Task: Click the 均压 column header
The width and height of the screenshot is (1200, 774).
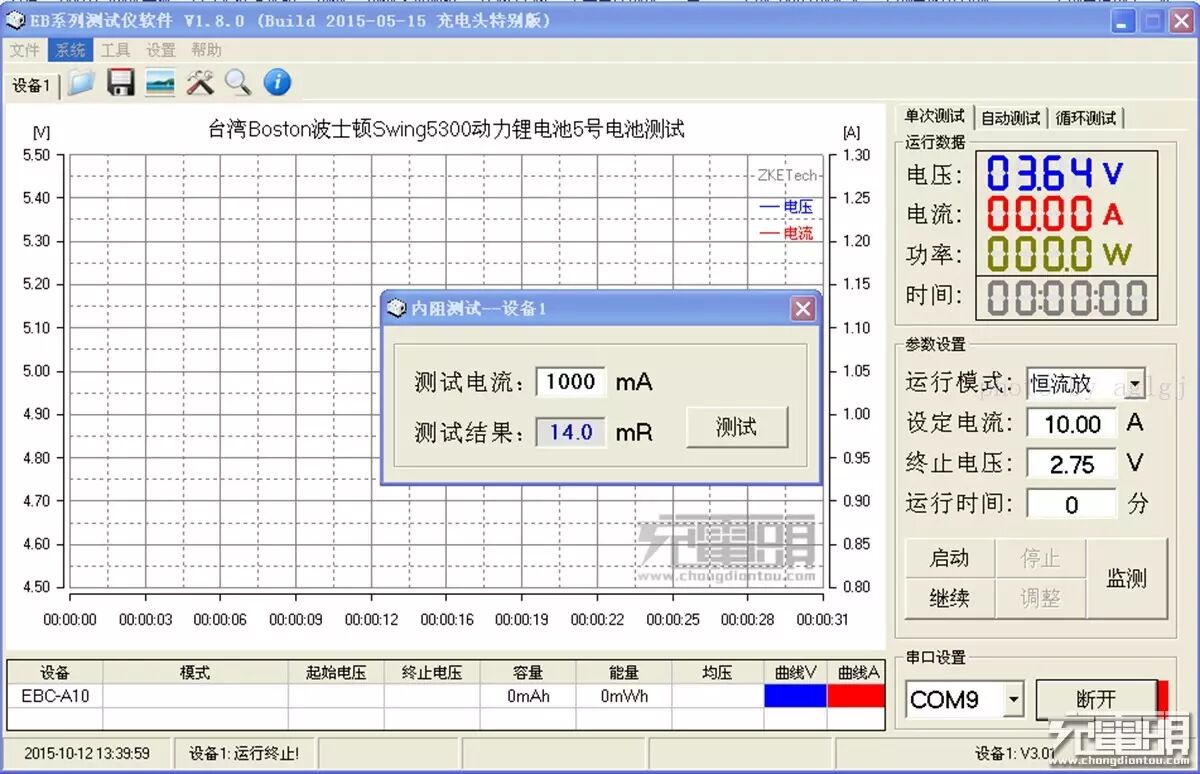Action: point(718,673)
